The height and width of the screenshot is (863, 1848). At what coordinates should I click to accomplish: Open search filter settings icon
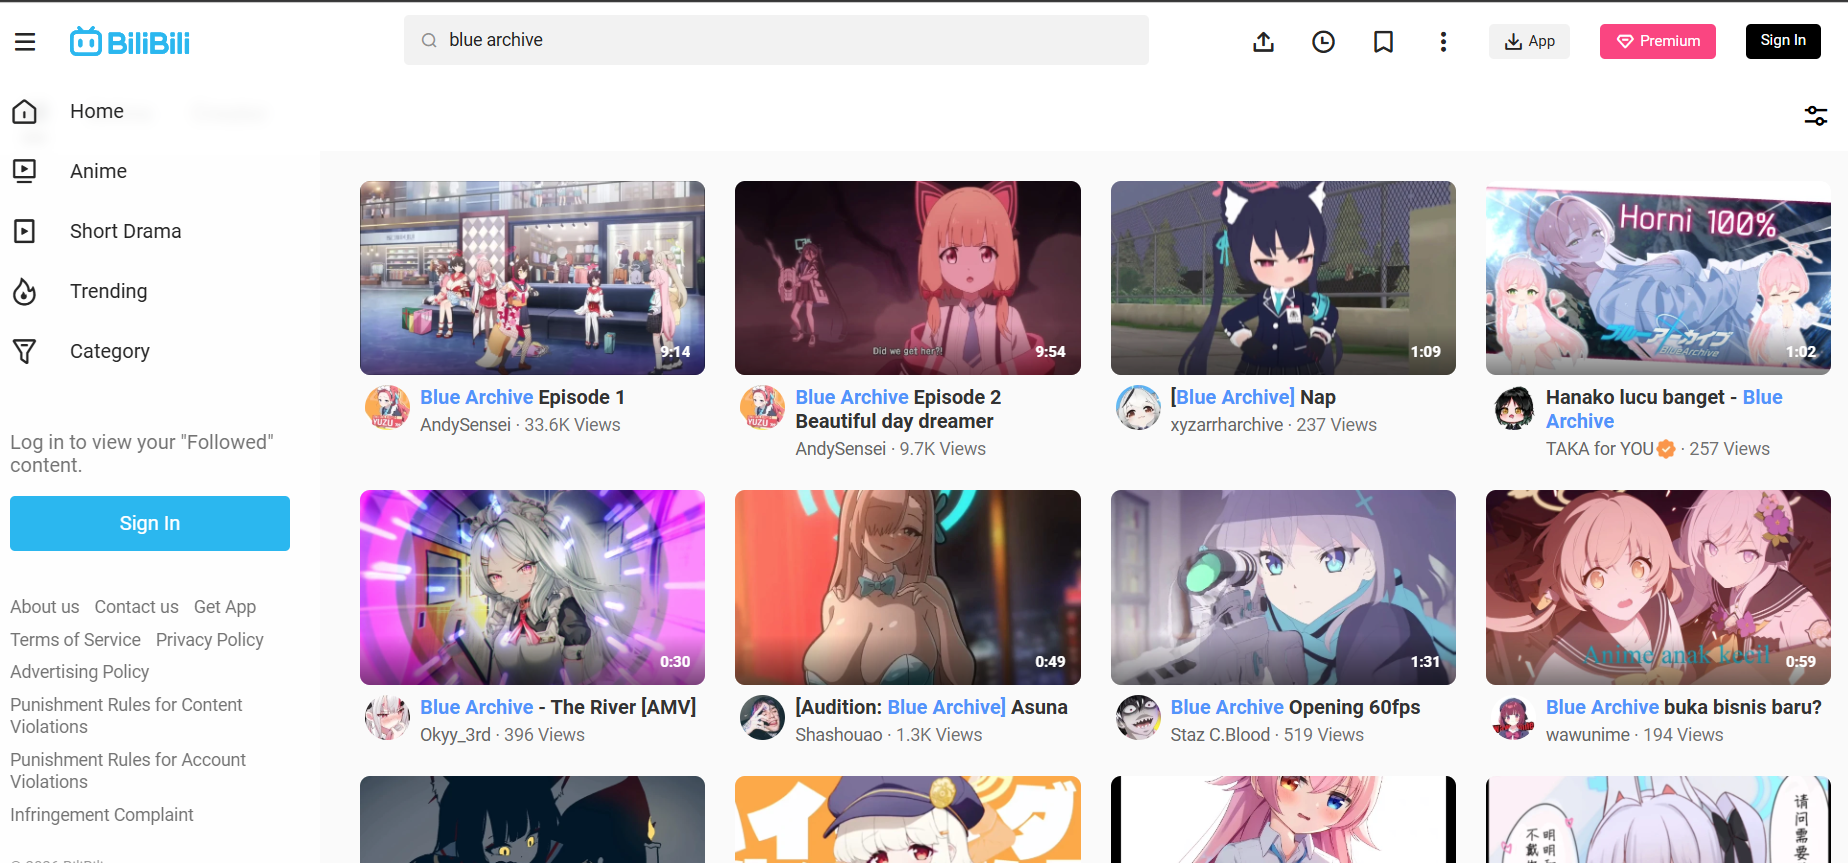pos(1816,116)
